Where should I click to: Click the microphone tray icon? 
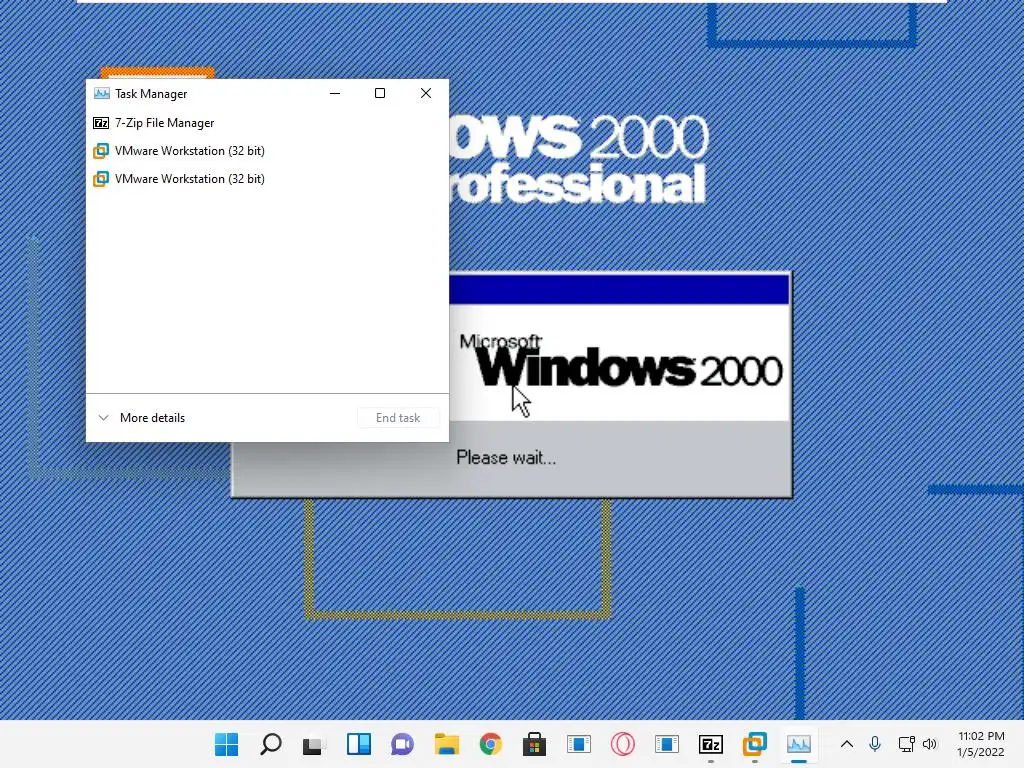point(875,744)
